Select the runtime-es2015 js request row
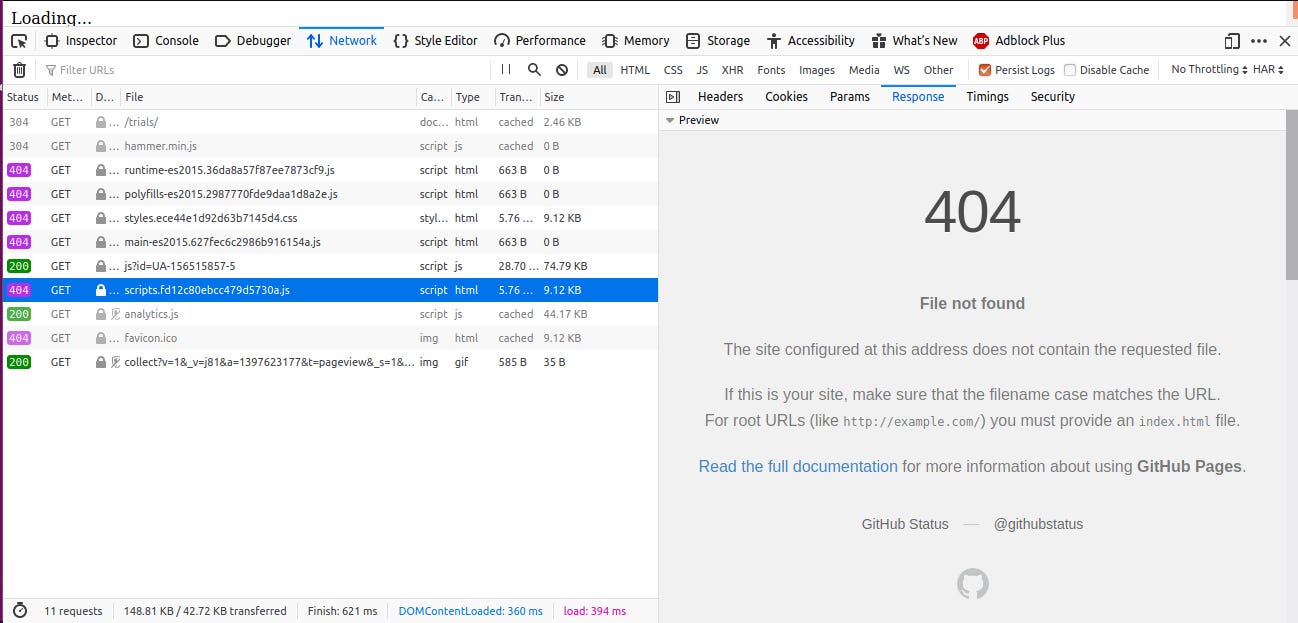This screenshot has width=1298, height=623. click(330, 170)
